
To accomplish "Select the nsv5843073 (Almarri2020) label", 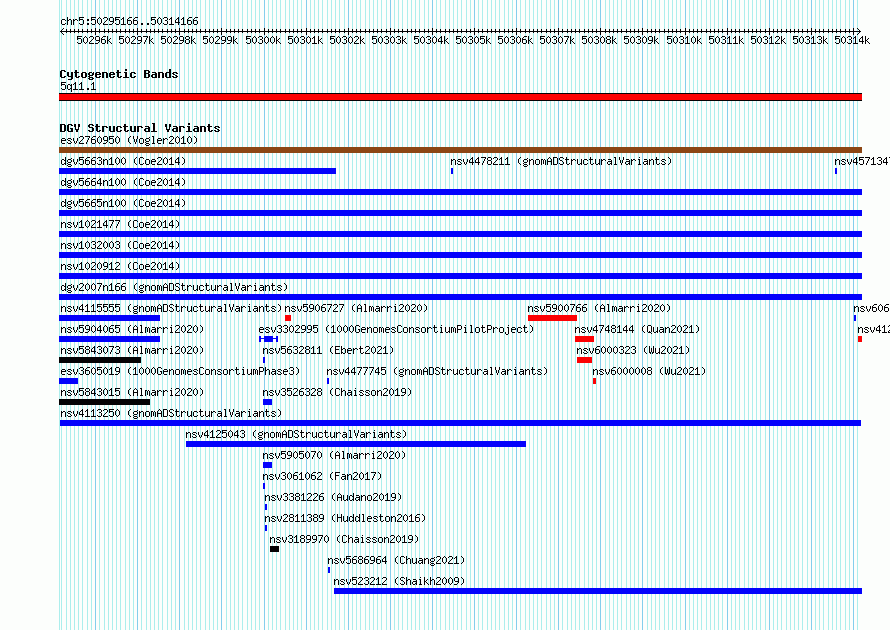I will click(x=132, y=350).
